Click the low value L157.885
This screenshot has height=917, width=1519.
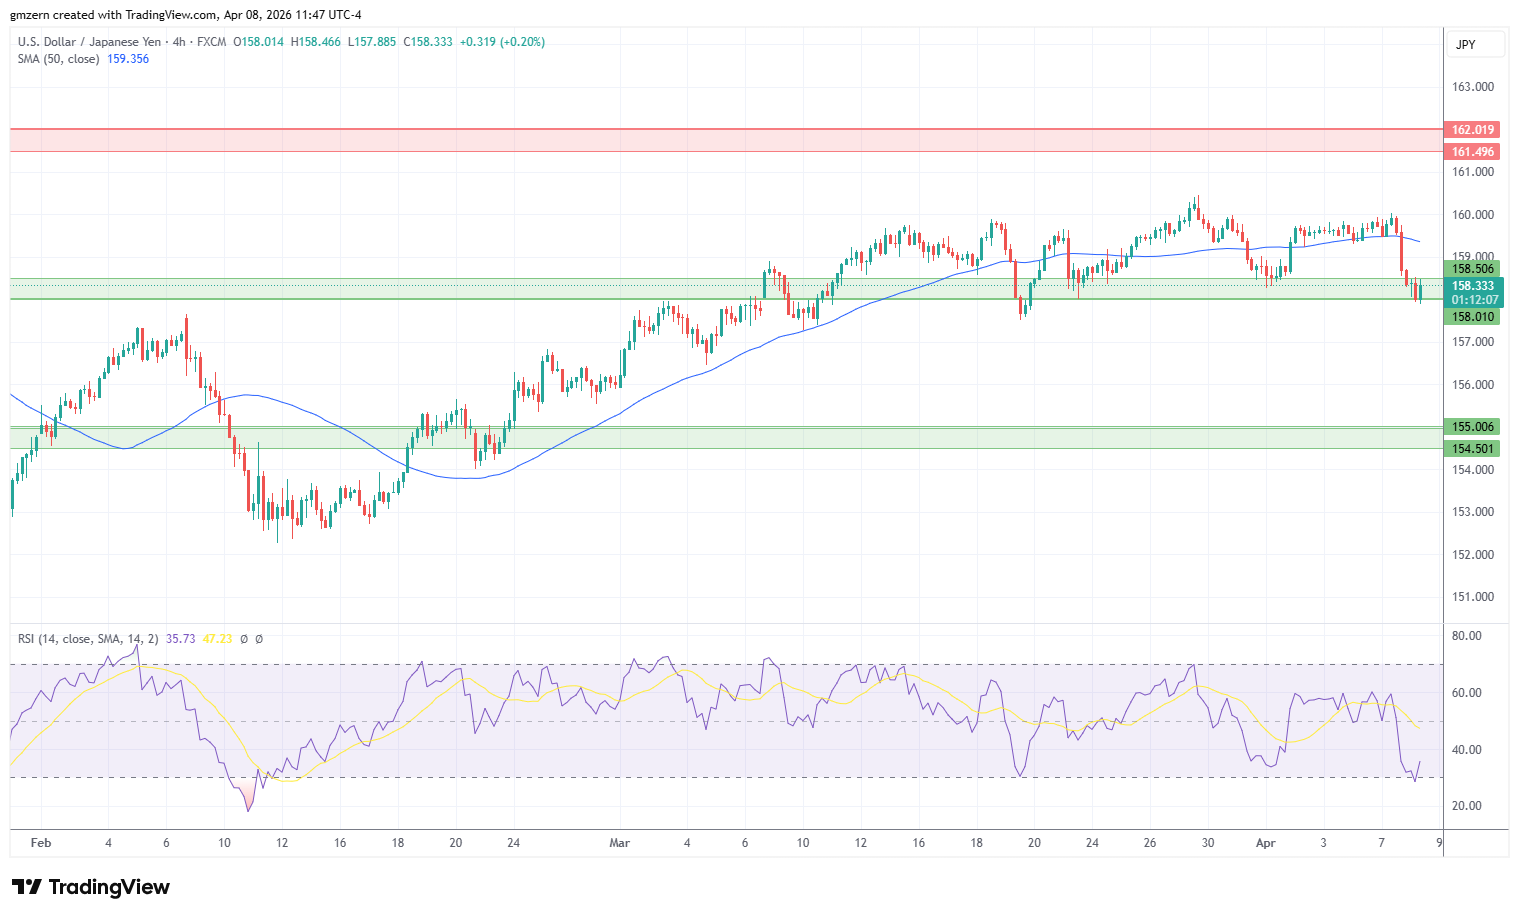click(371, 42)
